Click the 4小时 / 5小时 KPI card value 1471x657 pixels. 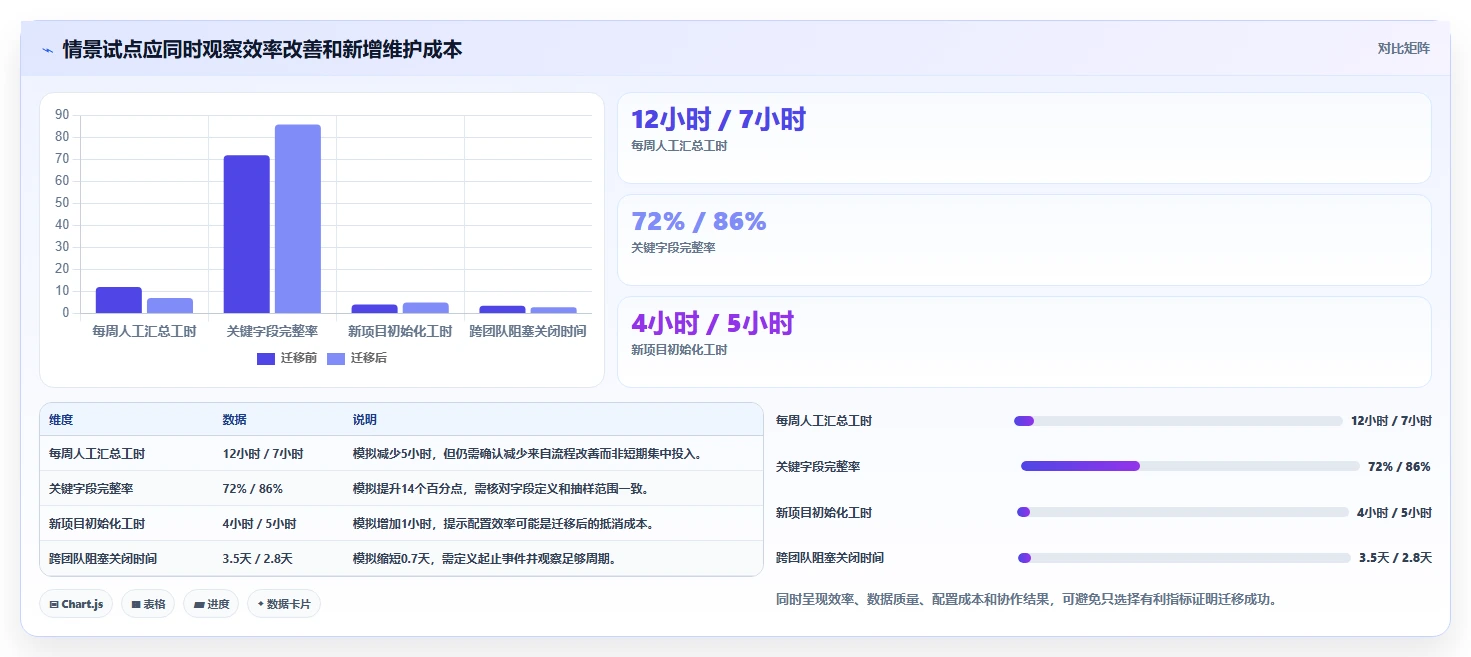click(712, 324)
